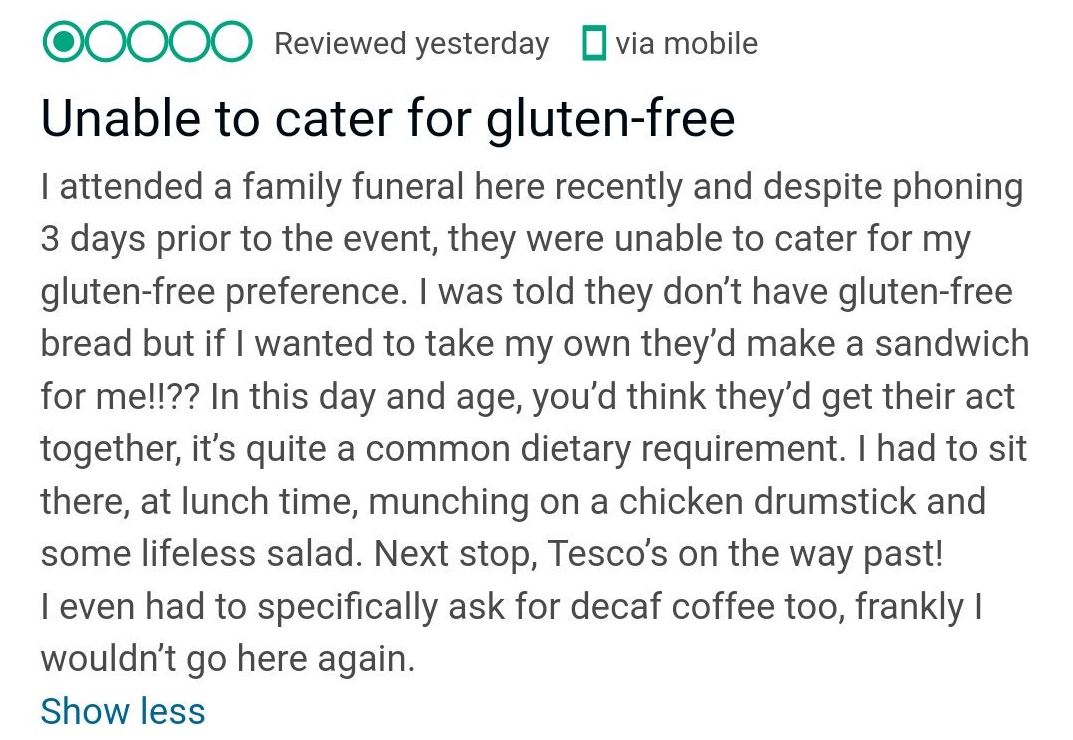1073x740 pixels.
Task: Click the phrase 'lifeless salad' in review
Action: [251, 553]
